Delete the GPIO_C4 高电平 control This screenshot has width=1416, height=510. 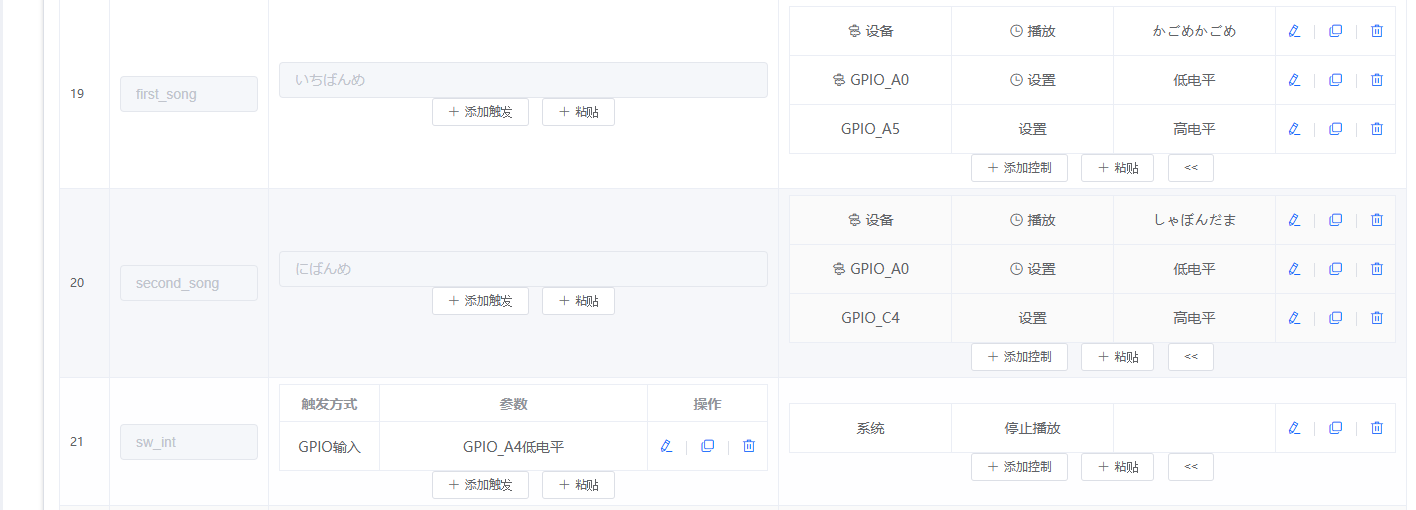point(1377,318)
